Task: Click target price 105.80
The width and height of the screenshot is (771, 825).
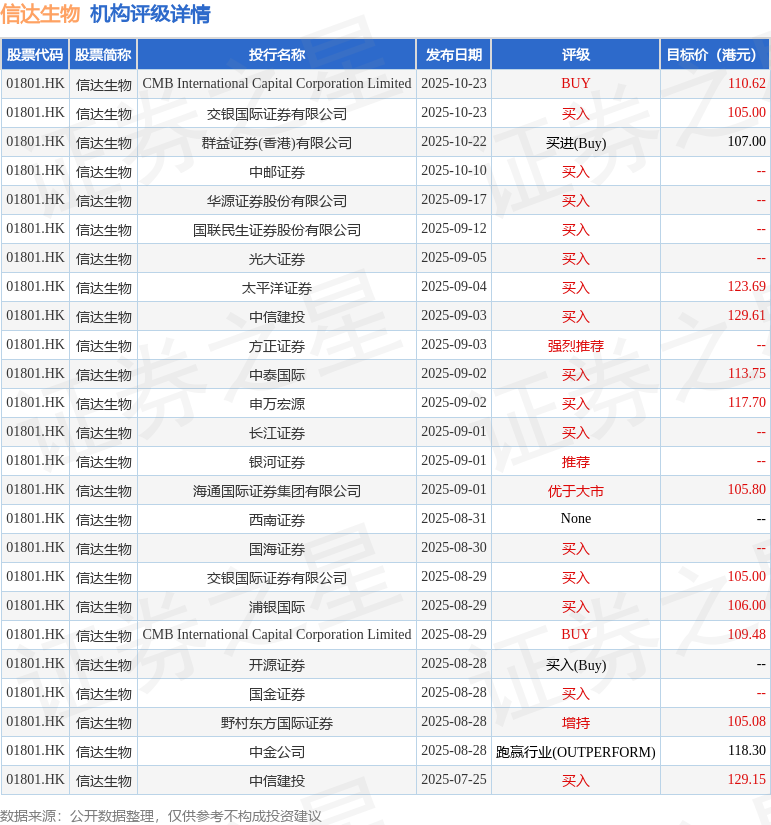Action: (x=746, y=489)
